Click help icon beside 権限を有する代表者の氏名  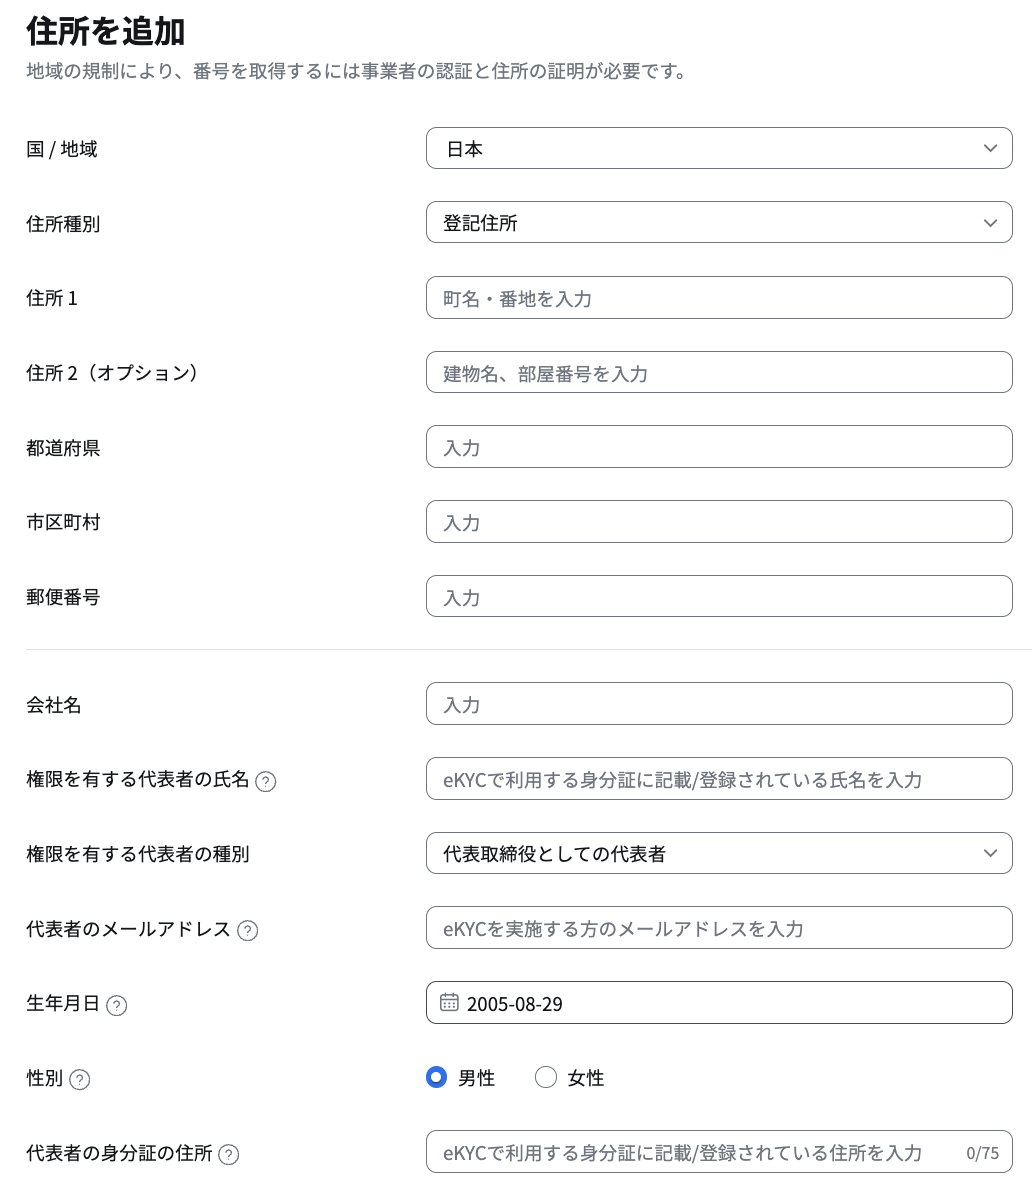265,781
